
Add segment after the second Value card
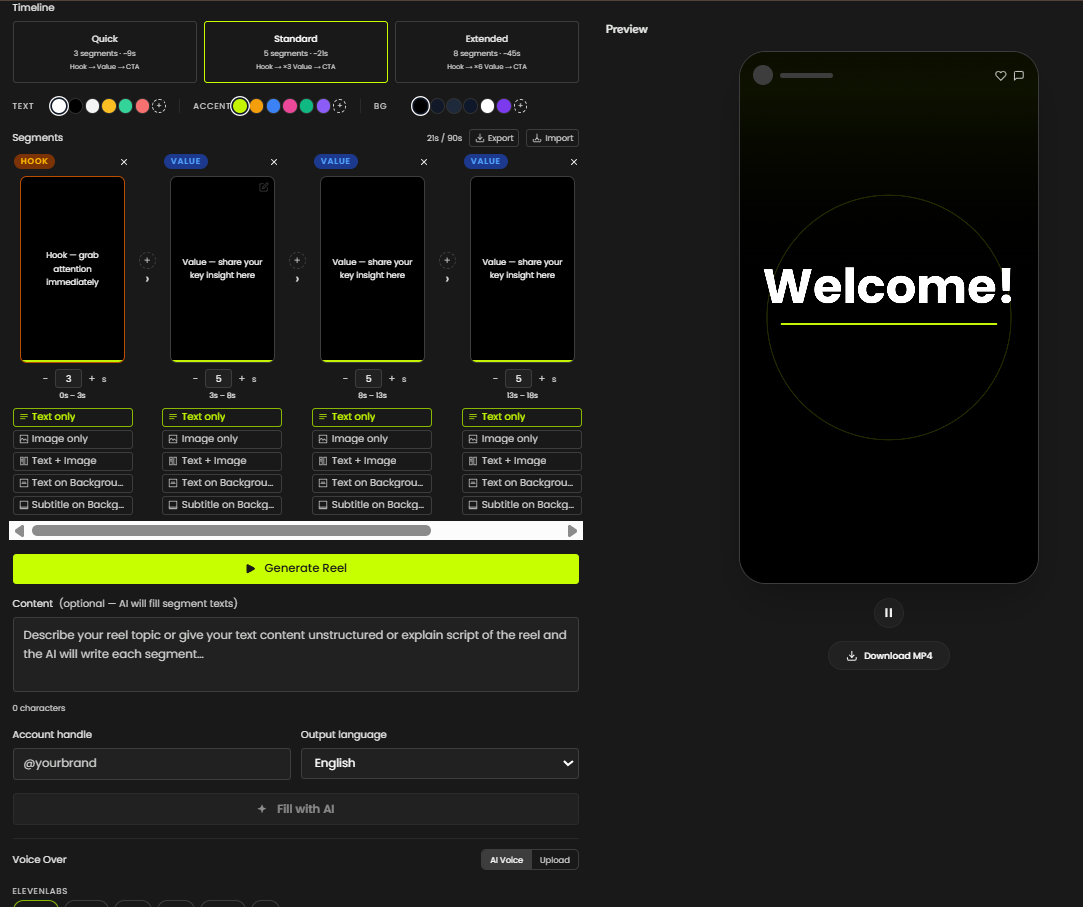[447, 260]
